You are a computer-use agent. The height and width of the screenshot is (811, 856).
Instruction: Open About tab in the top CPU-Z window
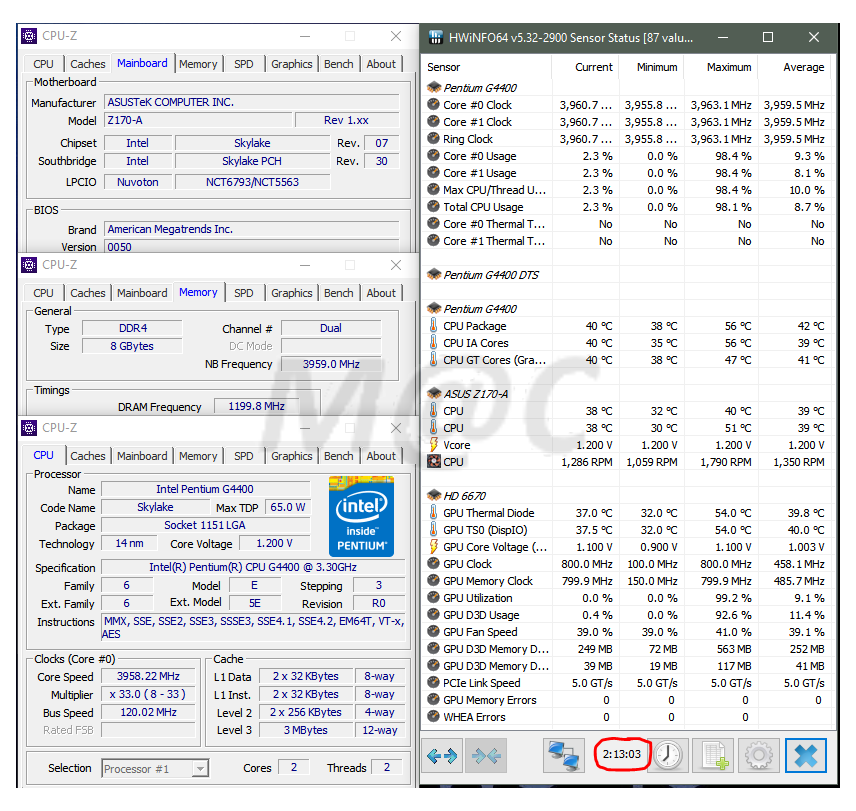381,64
